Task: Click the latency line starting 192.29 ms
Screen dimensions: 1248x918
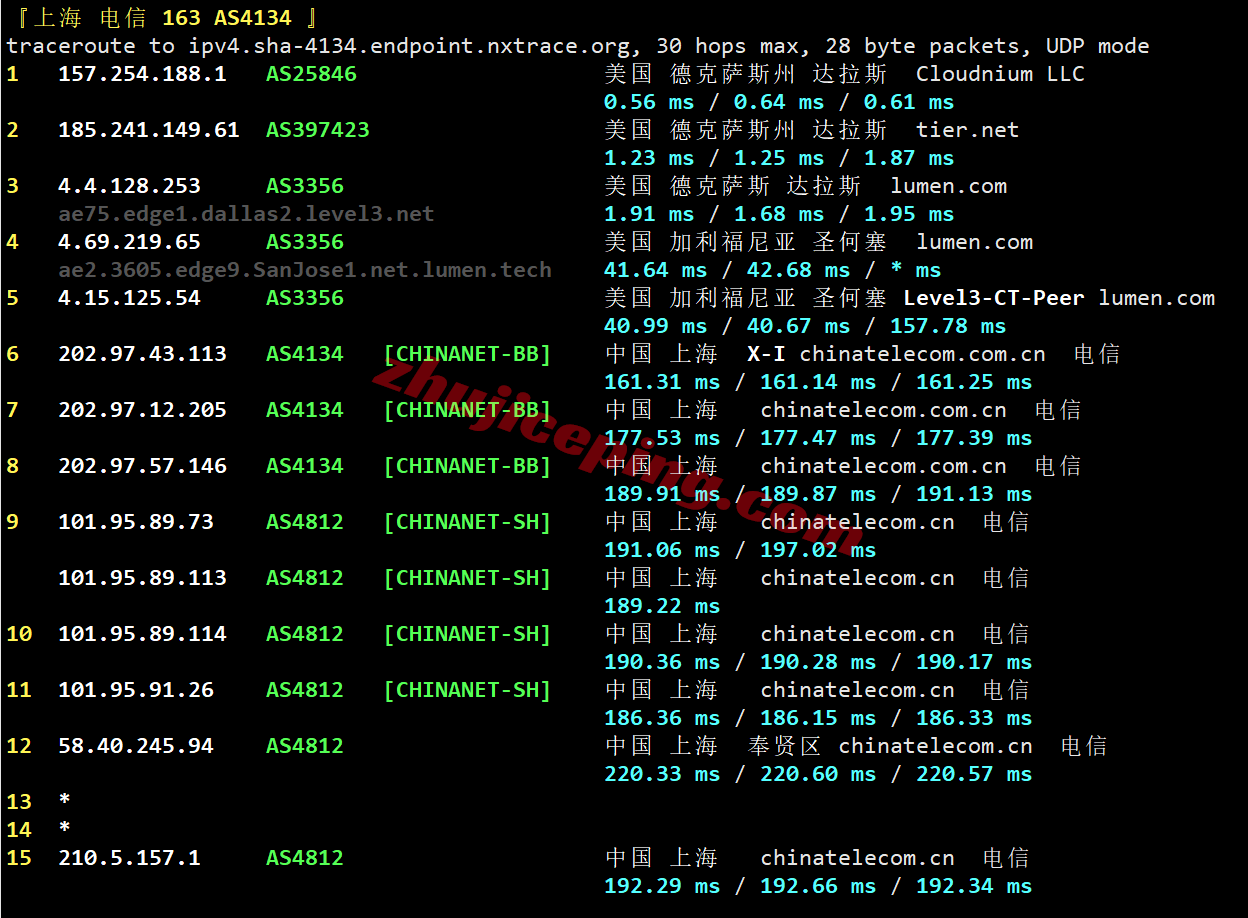Action: coord(818,886)
